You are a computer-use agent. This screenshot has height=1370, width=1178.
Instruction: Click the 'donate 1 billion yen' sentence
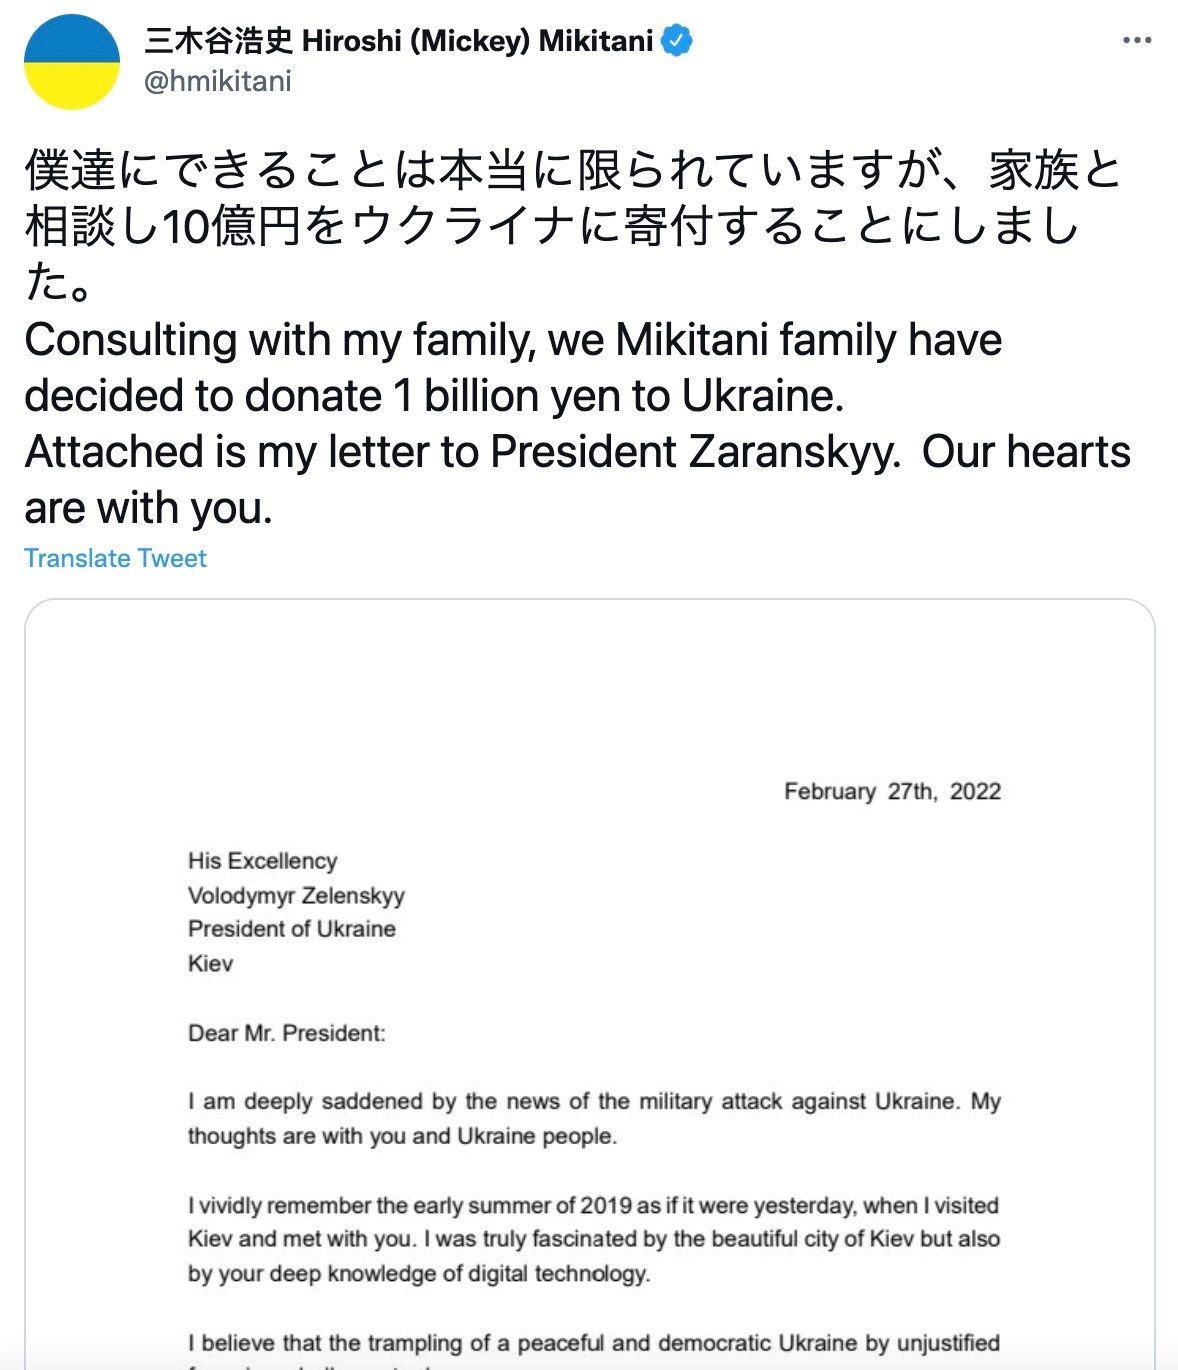click(434, 396)
